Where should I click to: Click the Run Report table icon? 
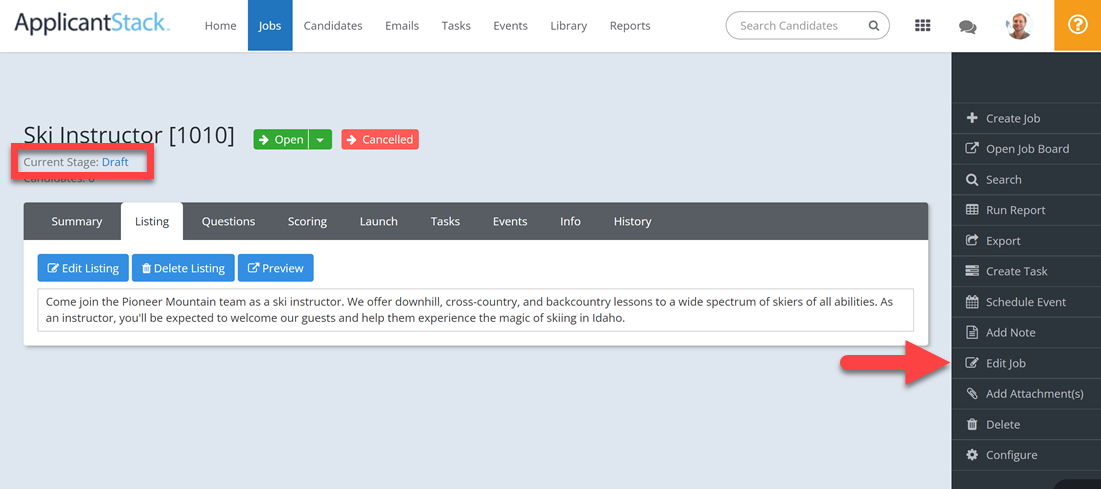click(x=972, y=209)
